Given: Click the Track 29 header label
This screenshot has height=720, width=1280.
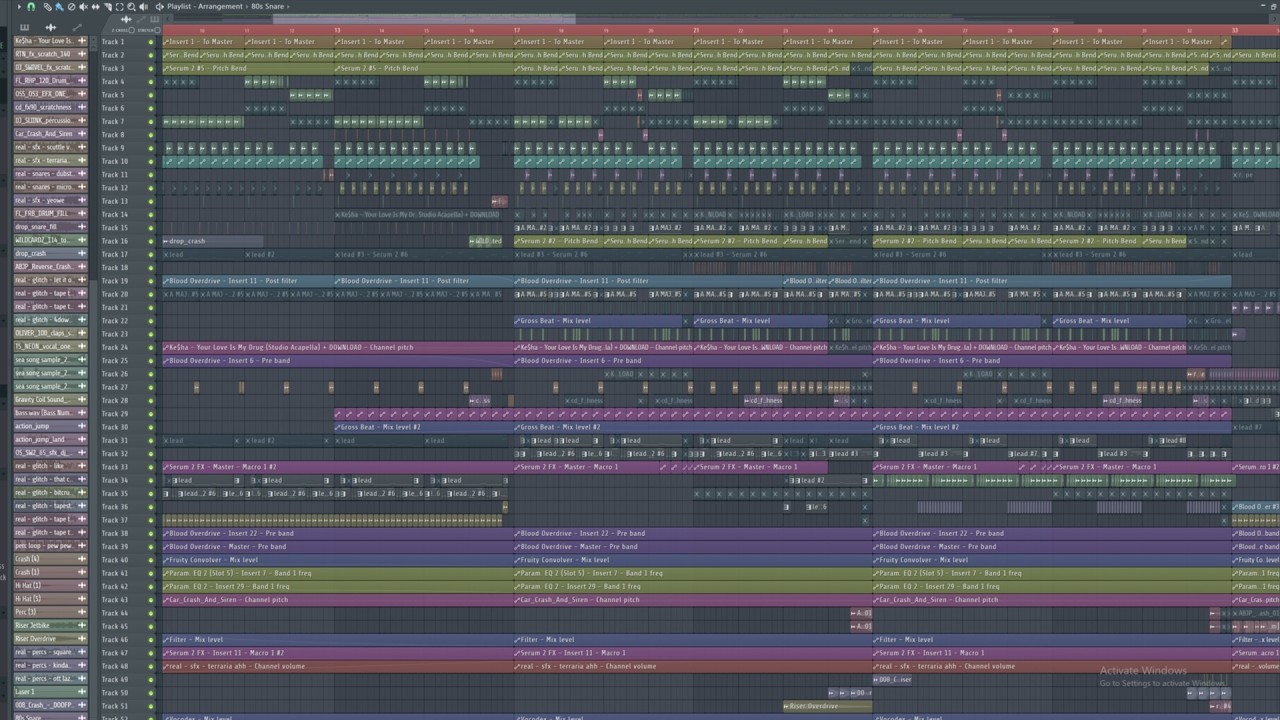Looking at the screenshot, I should pyautogui.click(x=115, y=413).
